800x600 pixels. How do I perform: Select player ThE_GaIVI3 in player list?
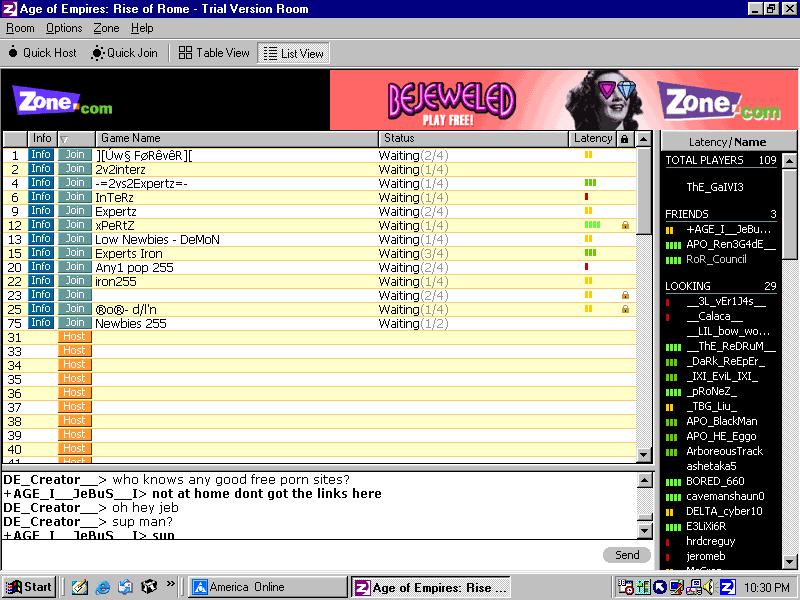(715, 187)
